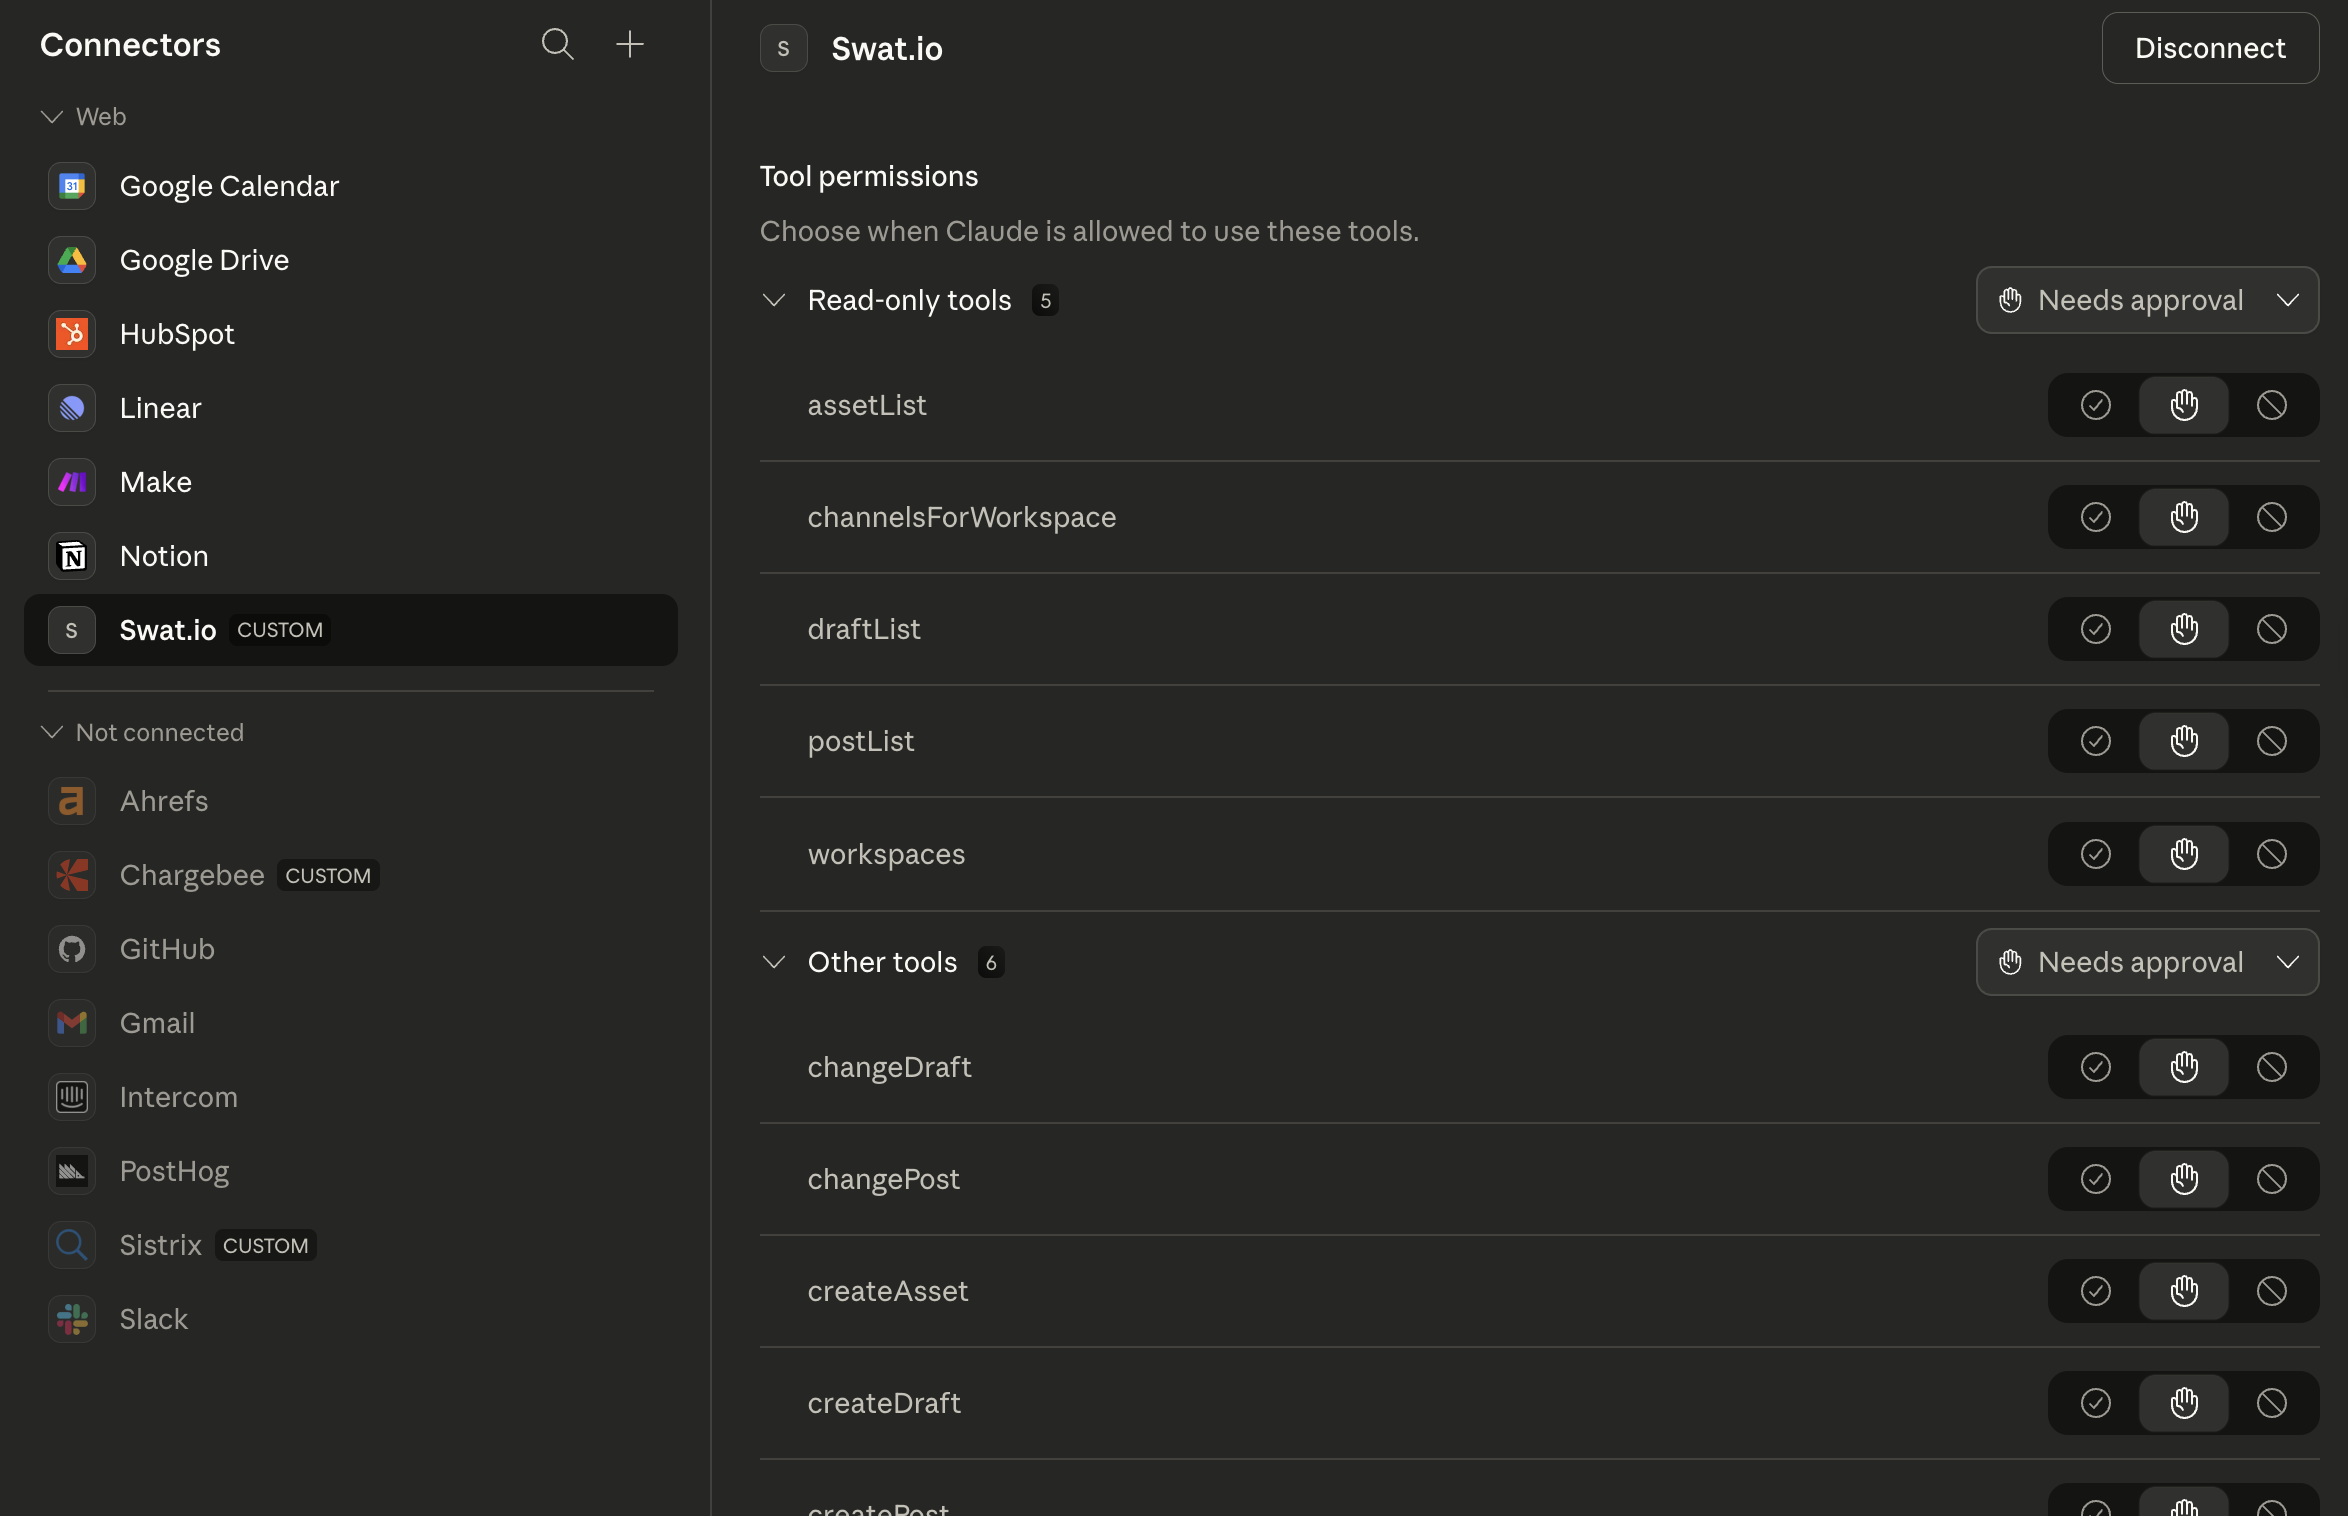This screenshot has height=1516, width=2348.
Task: Allow channelsForWorkspace without approval
Action: coord(2096,517)
